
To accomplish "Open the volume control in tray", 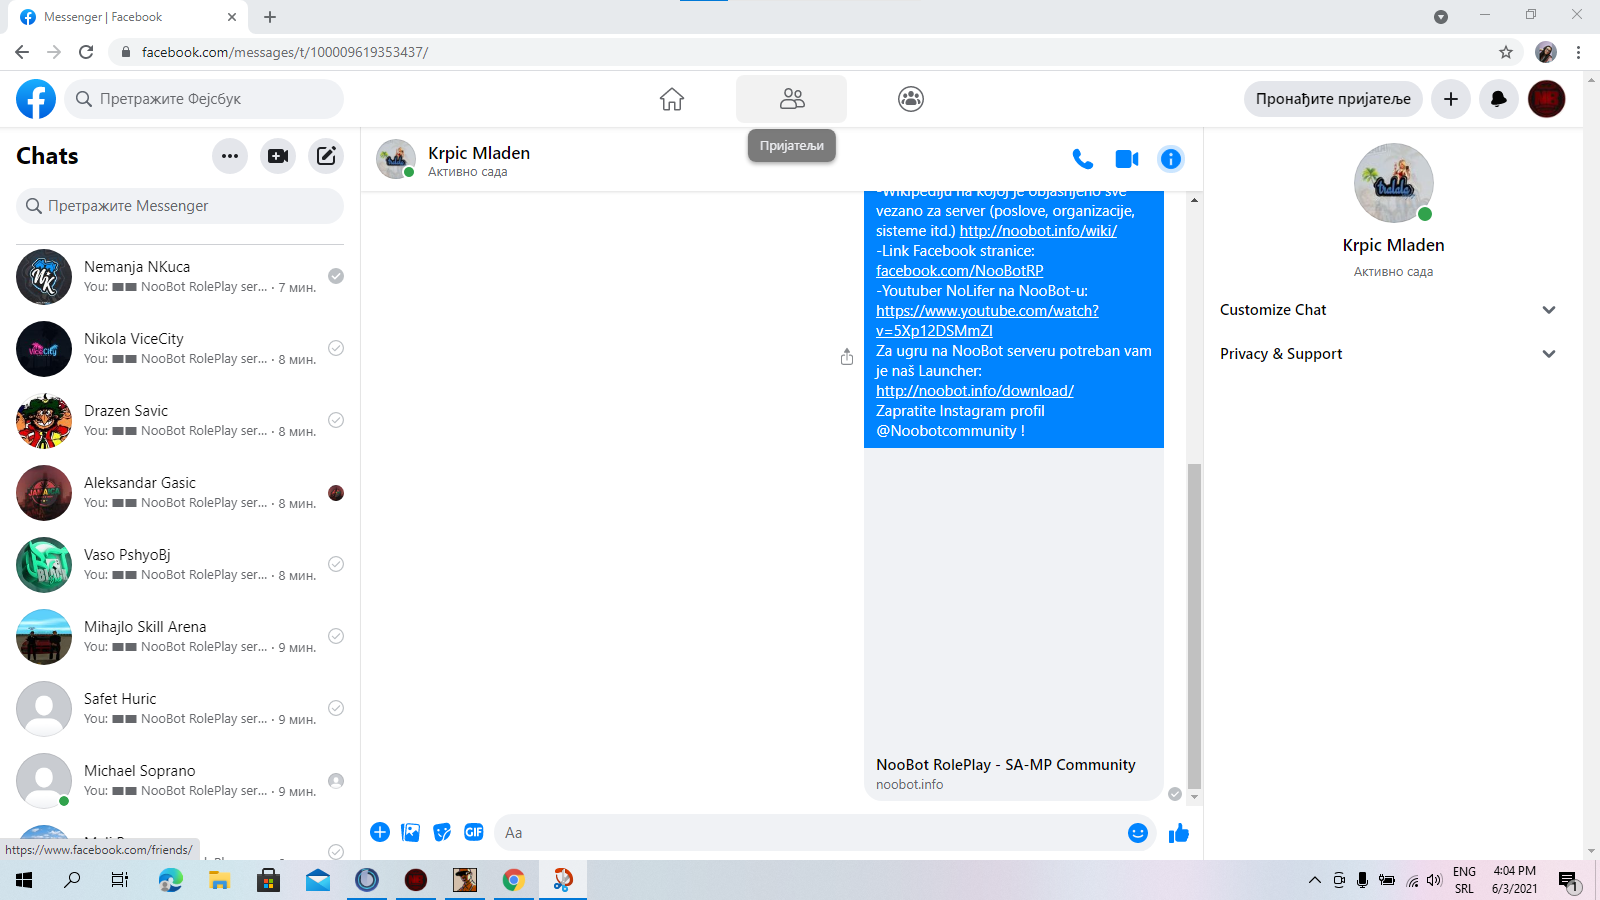I will click(x=1434, y=881).
